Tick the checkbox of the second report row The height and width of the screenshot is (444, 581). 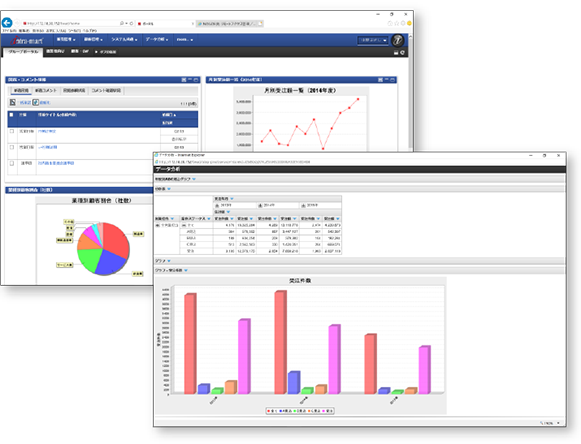point(12,147)
